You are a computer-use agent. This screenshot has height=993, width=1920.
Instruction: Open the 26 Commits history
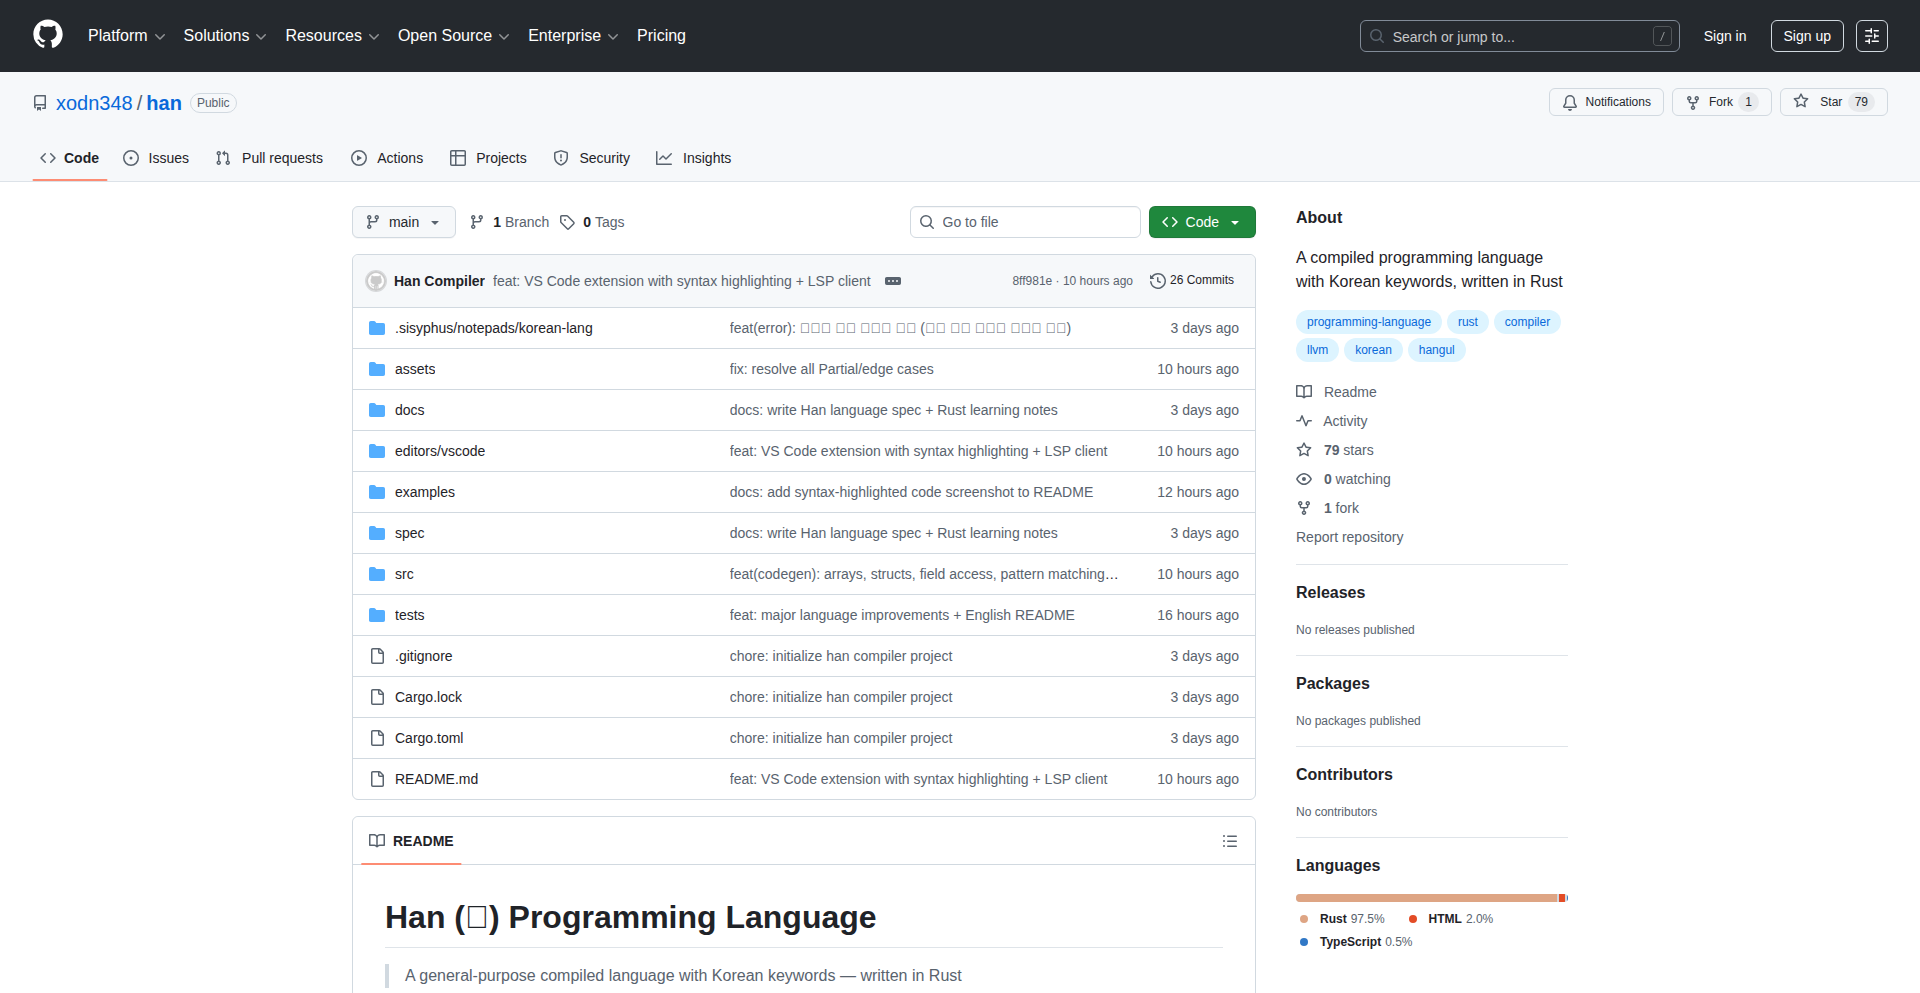click(x=1192, y=281)
